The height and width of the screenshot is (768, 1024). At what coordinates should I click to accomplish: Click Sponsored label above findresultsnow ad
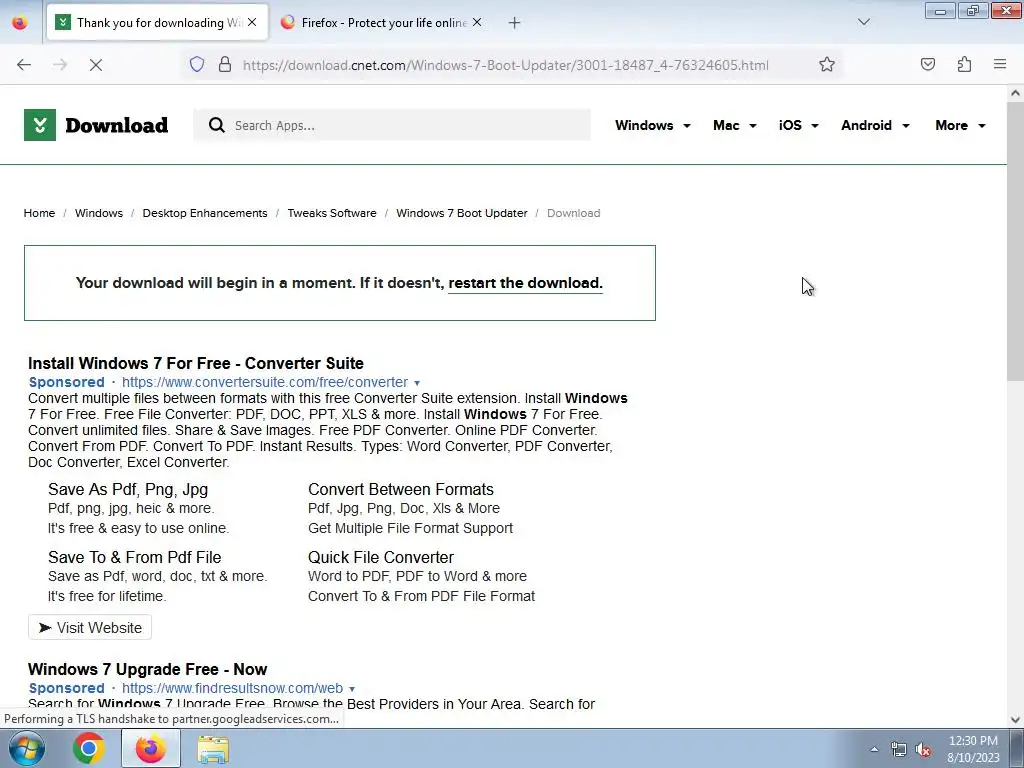[x=67, y=688]
